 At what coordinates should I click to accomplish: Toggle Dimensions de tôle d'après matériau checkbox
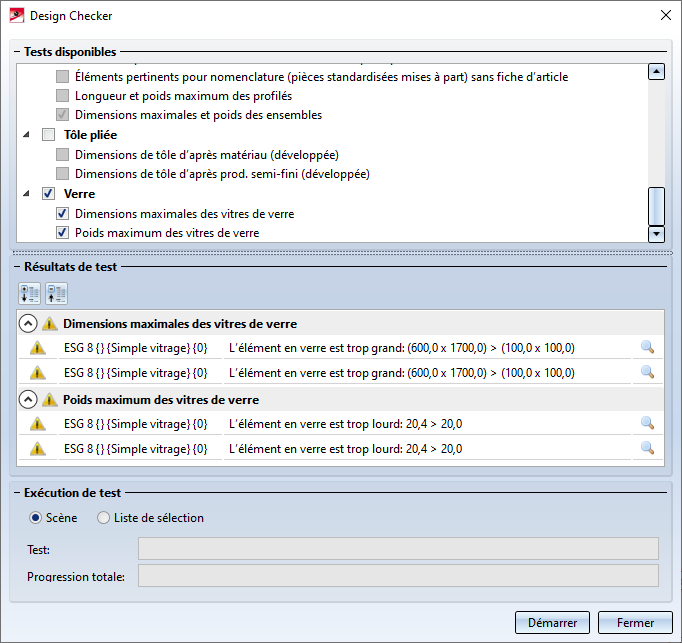[62, 154]
